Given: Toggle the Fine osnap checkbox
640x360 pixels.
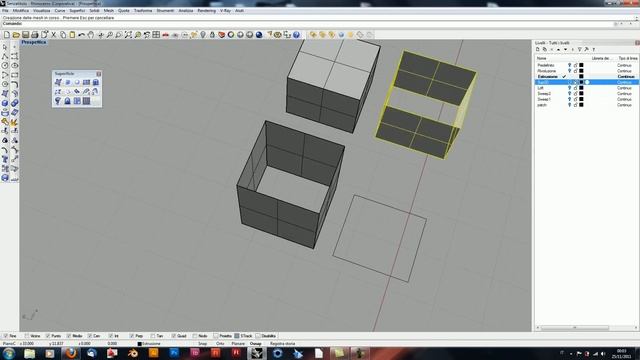Looking at the screenshot, I should (5, 336).
